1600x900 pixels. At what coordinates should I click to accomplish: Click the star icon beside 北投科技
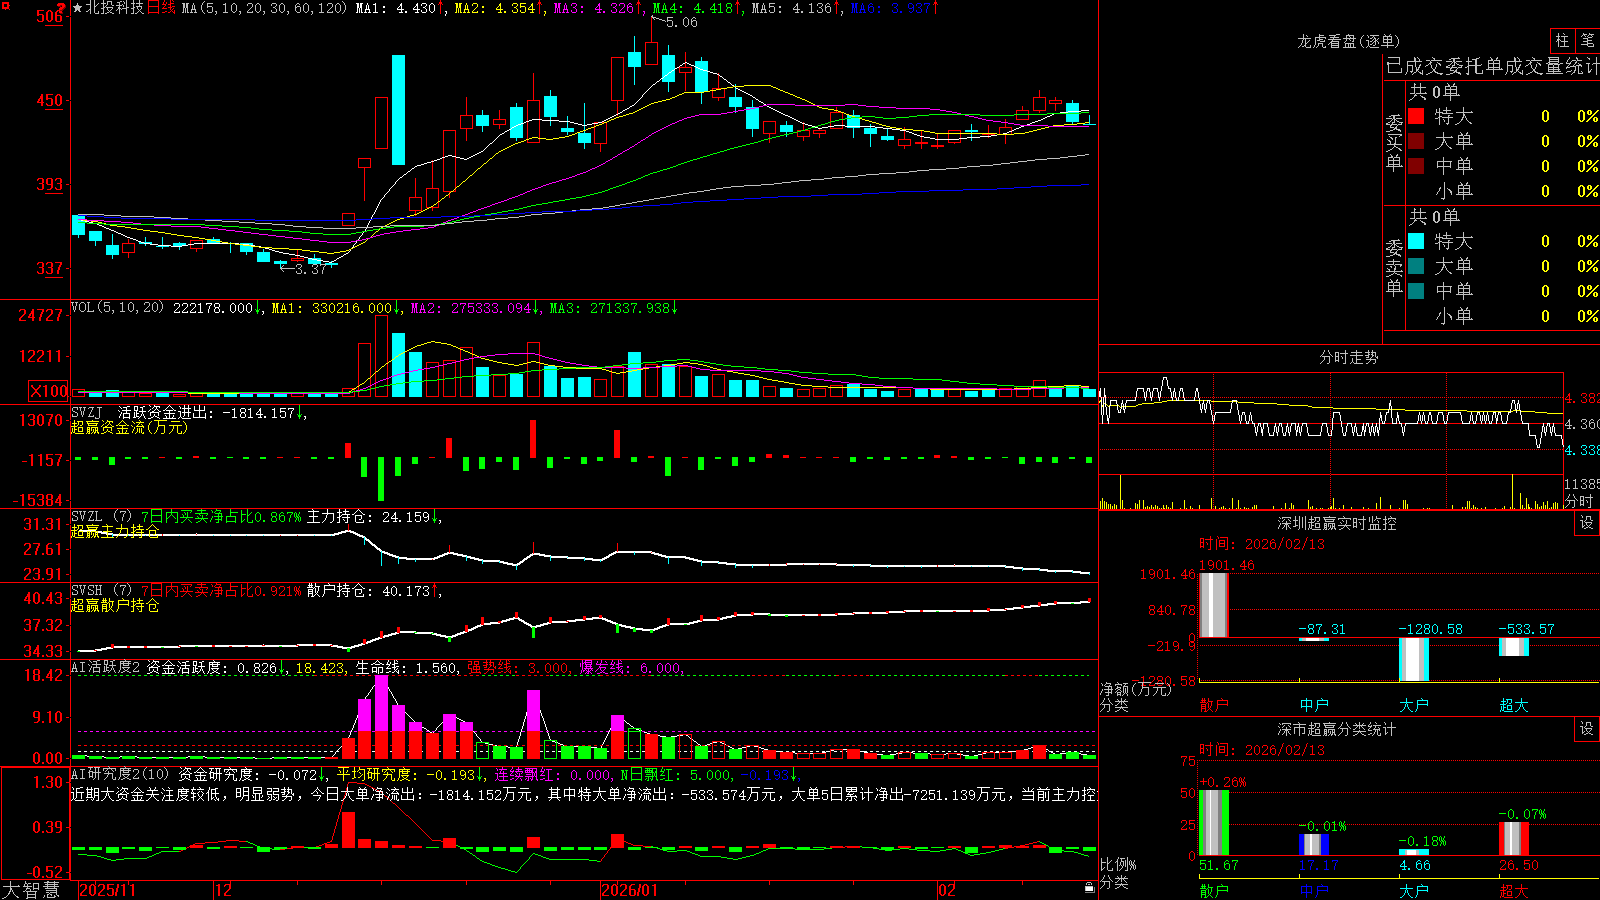(78, 8)
